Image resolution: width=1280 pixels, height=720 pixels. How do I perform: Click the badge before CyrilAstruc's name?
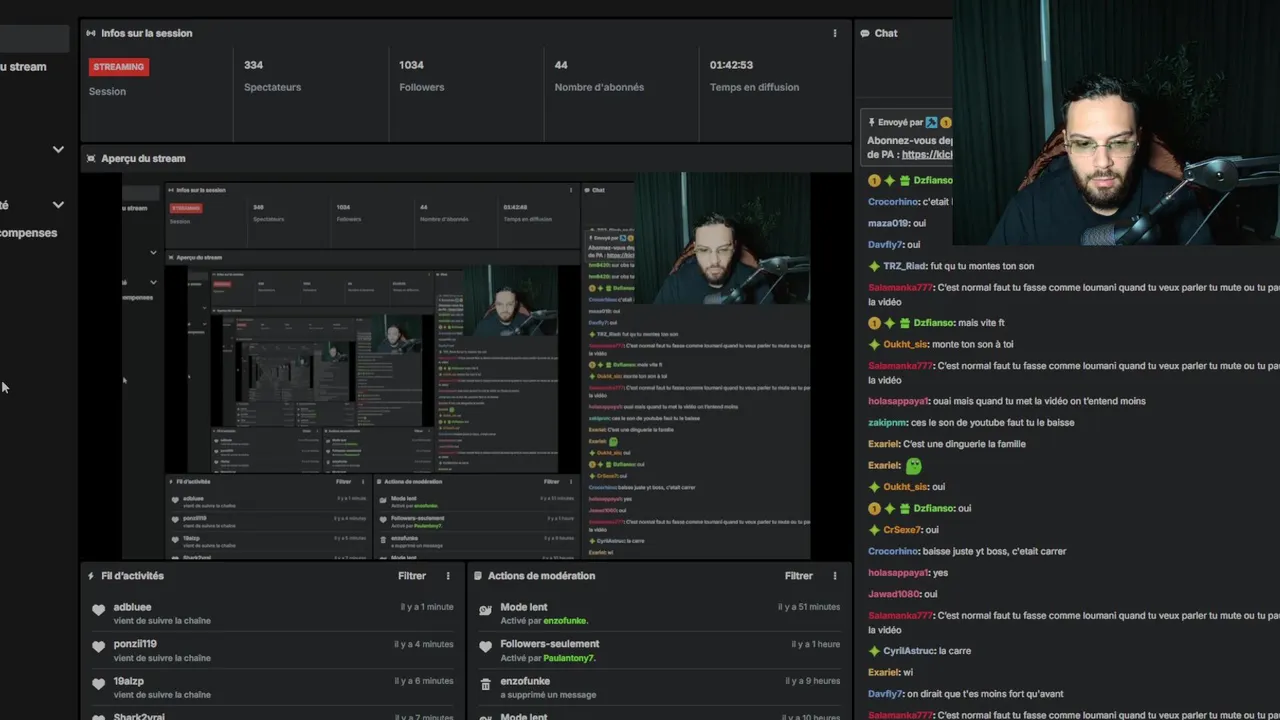(x=874, y=651)
